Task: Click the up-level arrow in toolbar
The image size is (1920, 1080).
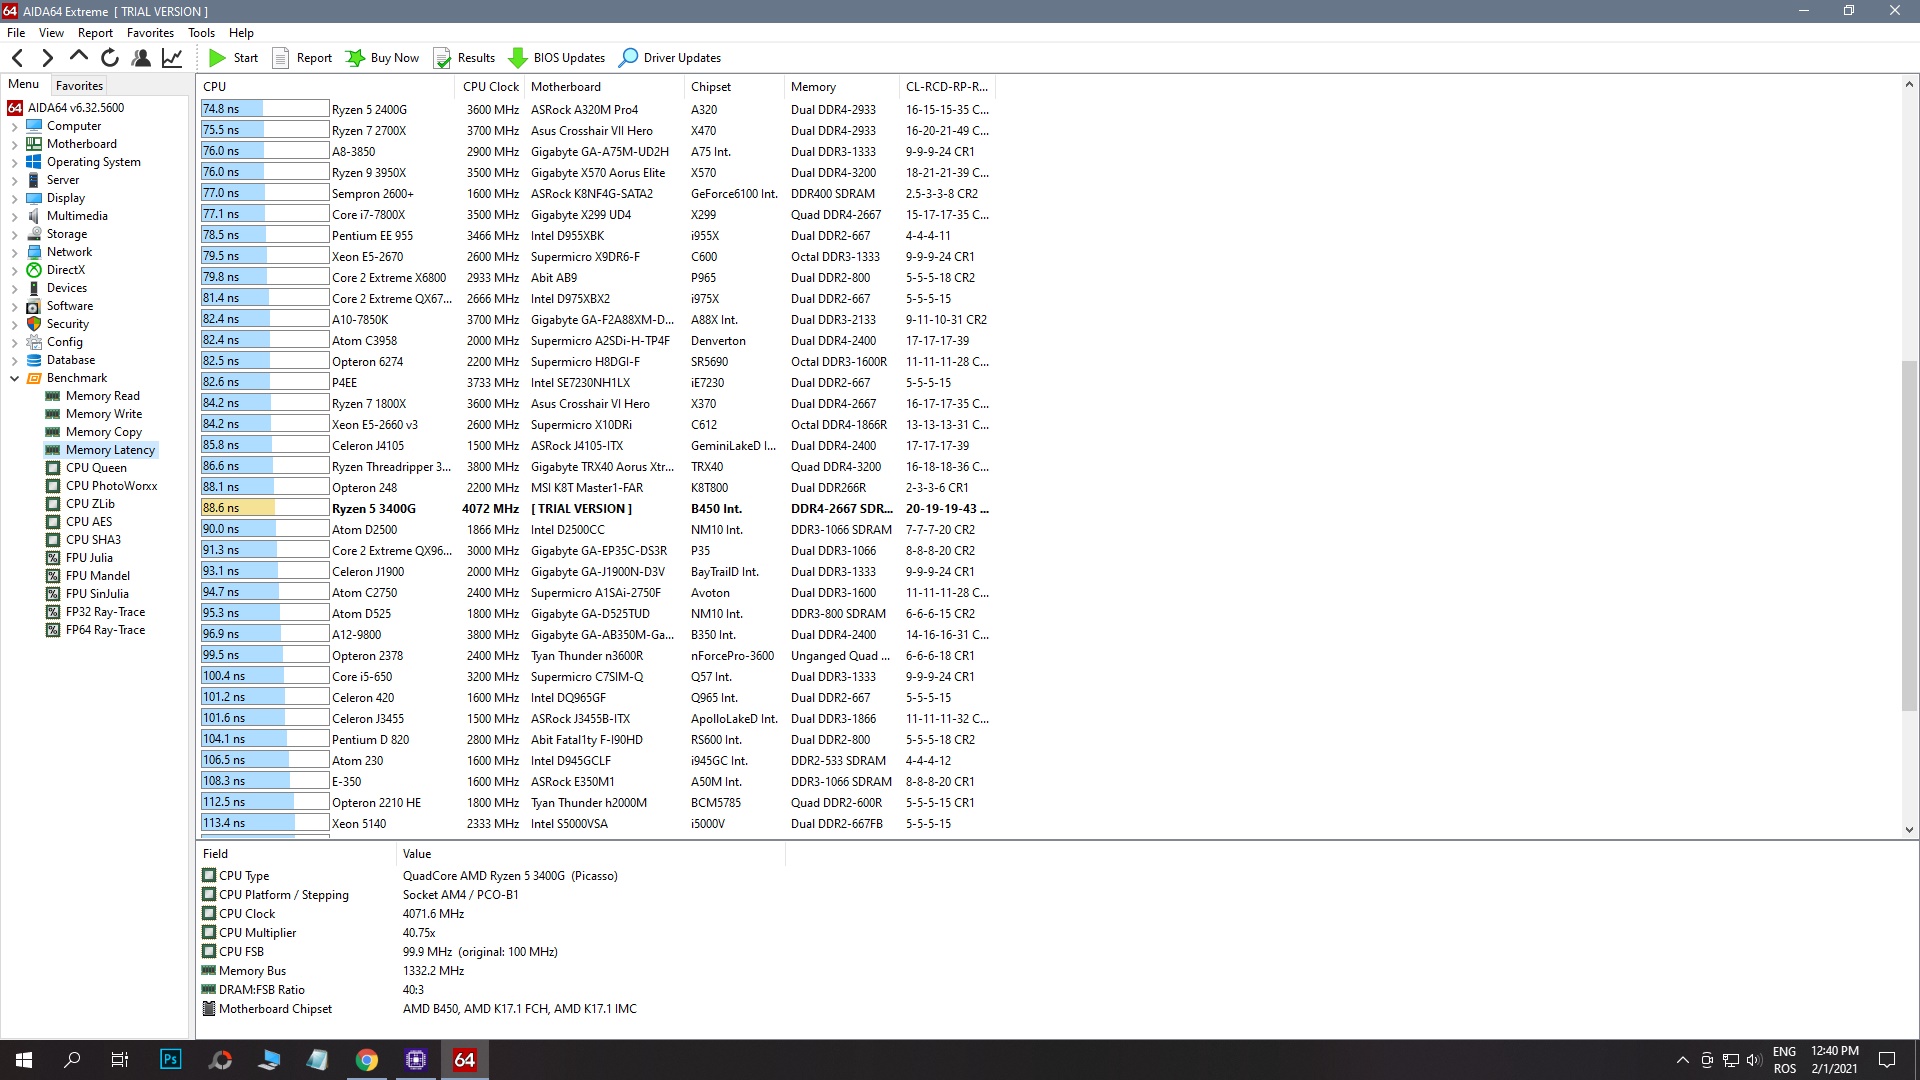Action: pos(79,58)
